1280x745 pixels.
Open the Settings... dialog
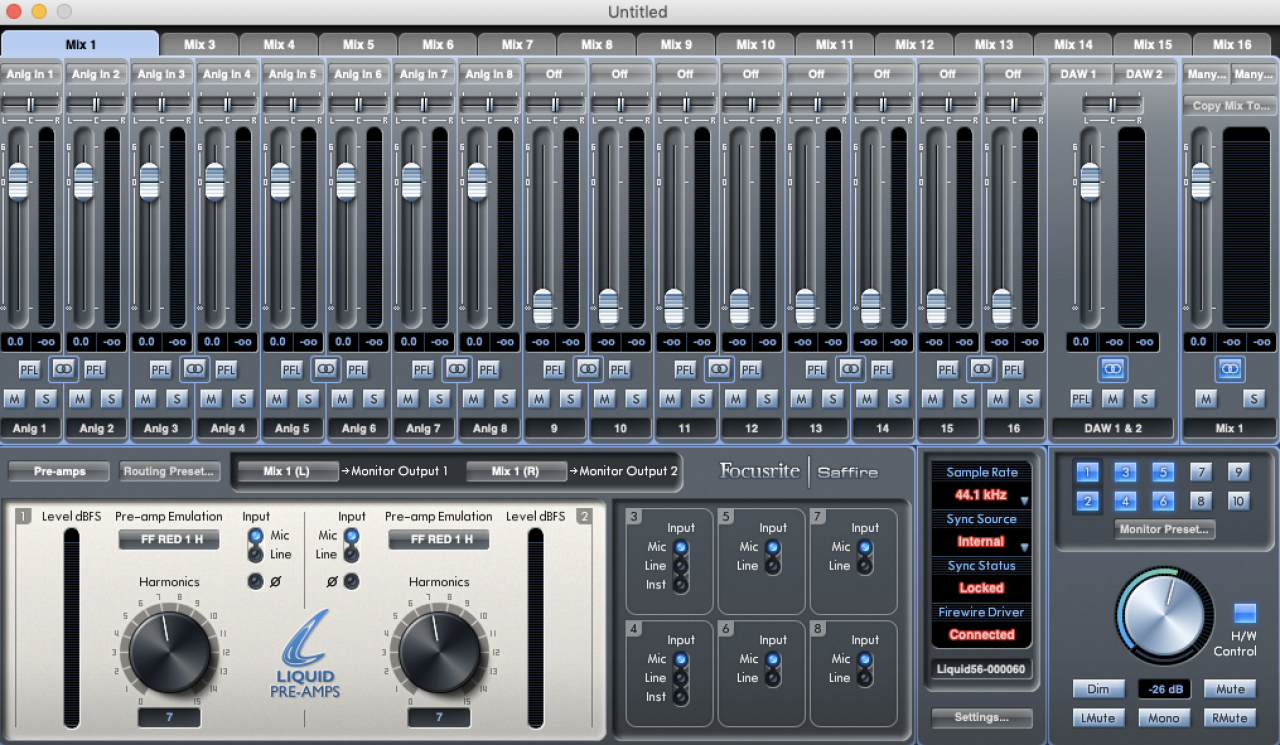[x=980, y=717]
